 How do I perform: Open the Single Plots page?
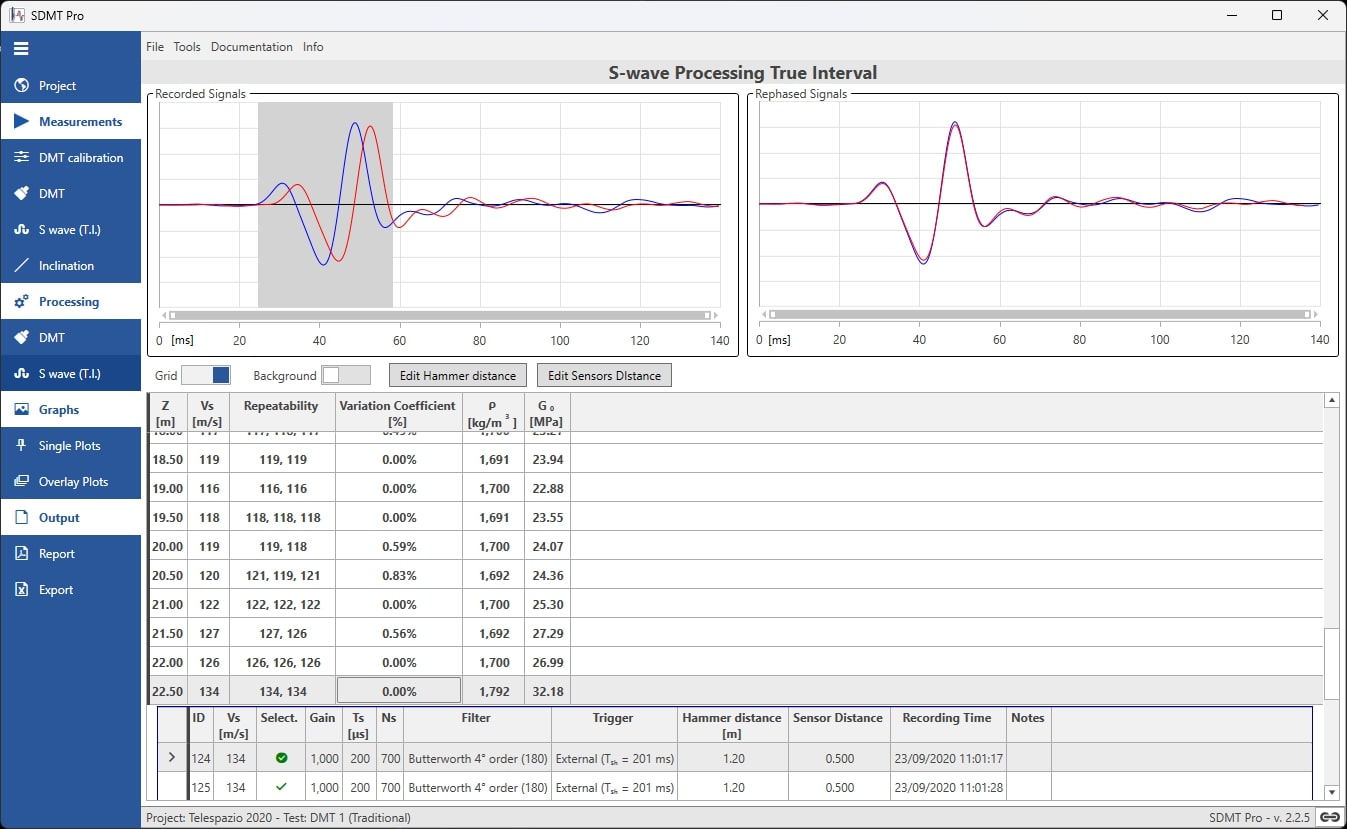point(69,446)
